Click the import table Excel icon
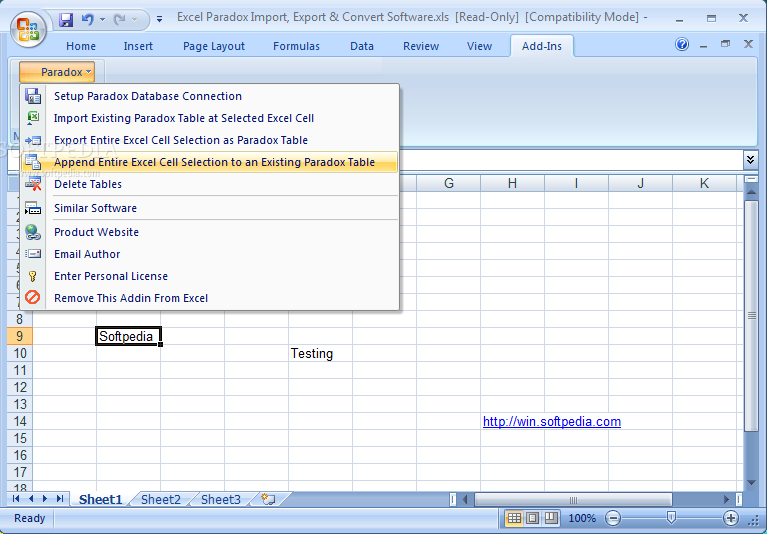 (33, 118)
